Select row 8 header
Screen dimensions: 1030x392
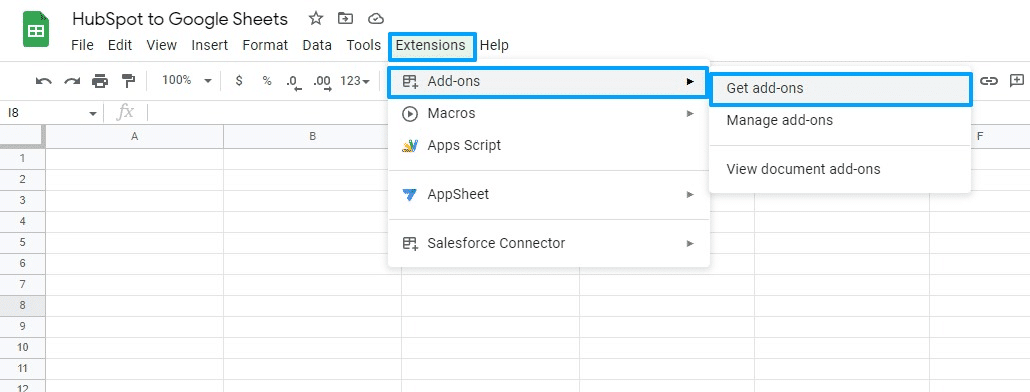[22, 305]
